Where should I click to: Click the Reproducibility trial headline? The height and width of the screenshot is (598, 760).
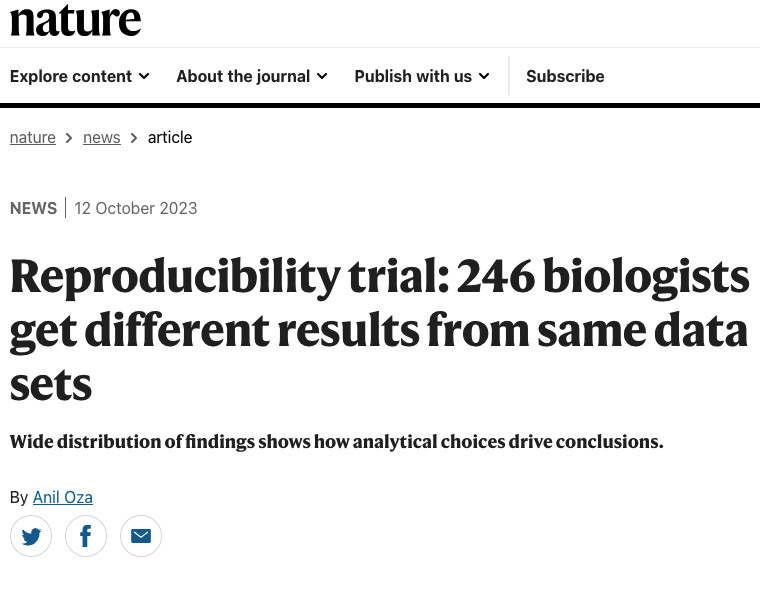point(379,329)
